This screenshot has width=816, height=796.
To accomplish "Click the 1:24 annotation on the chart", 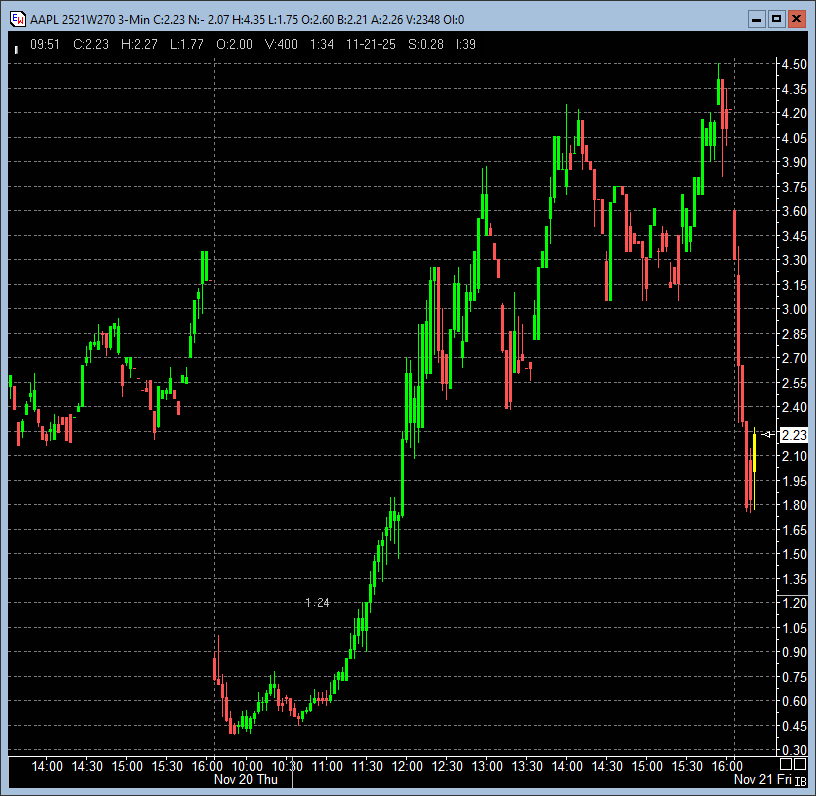I will [317, 602].
